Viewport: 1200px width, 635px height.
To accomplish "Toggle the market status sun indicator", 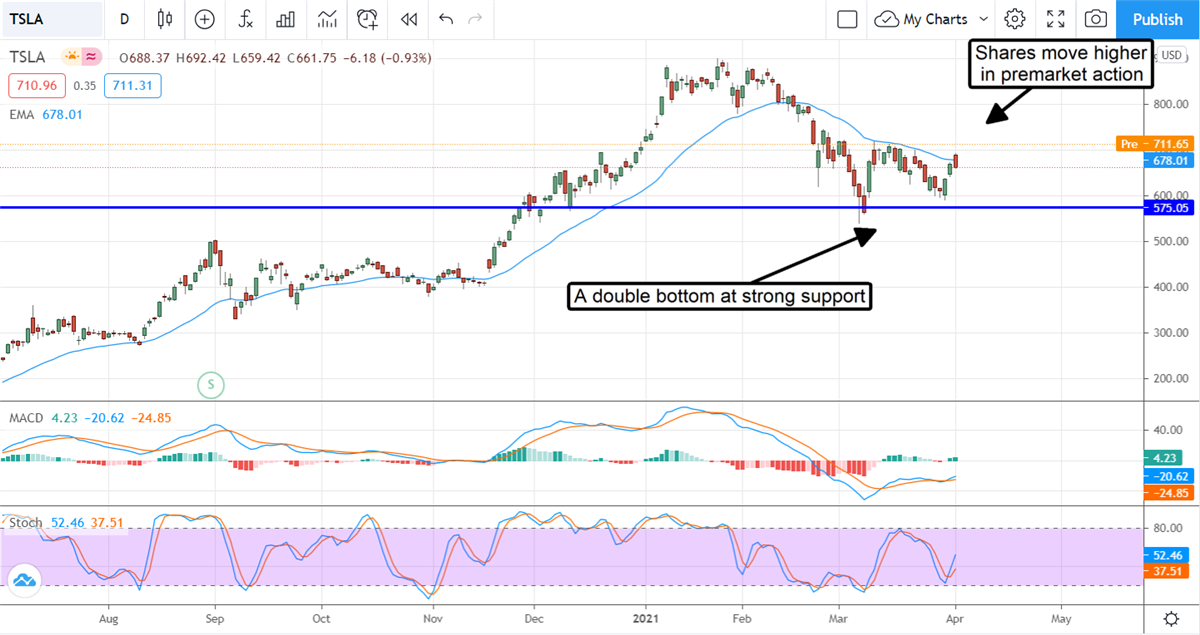I will tap(71, 58).
